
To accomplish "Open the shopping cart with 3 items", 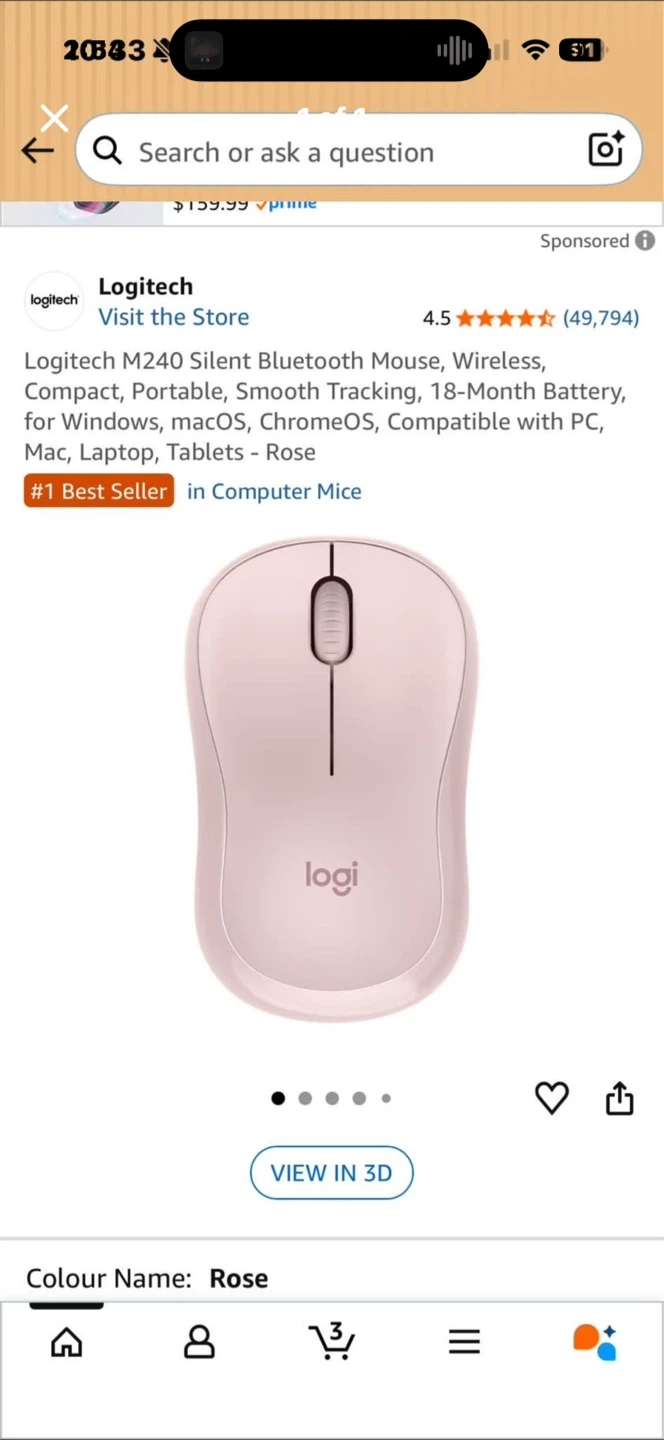I will click(332, 1341).
